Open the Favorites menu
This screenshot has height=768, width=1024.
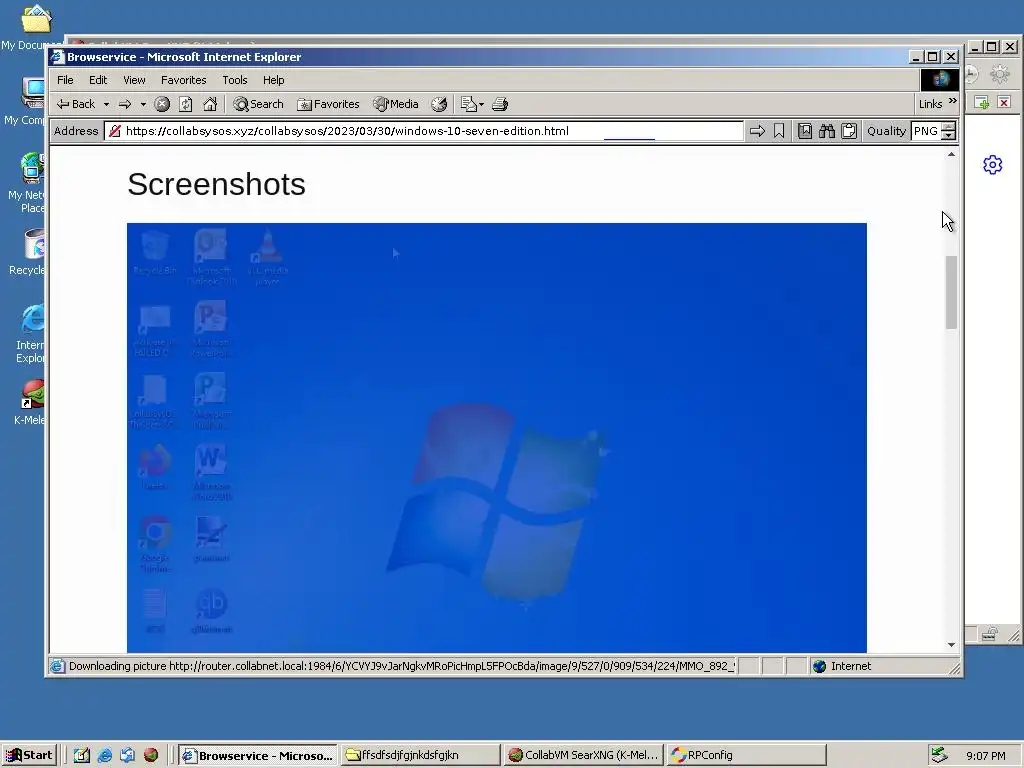pyautogui.click(x=184, y=80)
